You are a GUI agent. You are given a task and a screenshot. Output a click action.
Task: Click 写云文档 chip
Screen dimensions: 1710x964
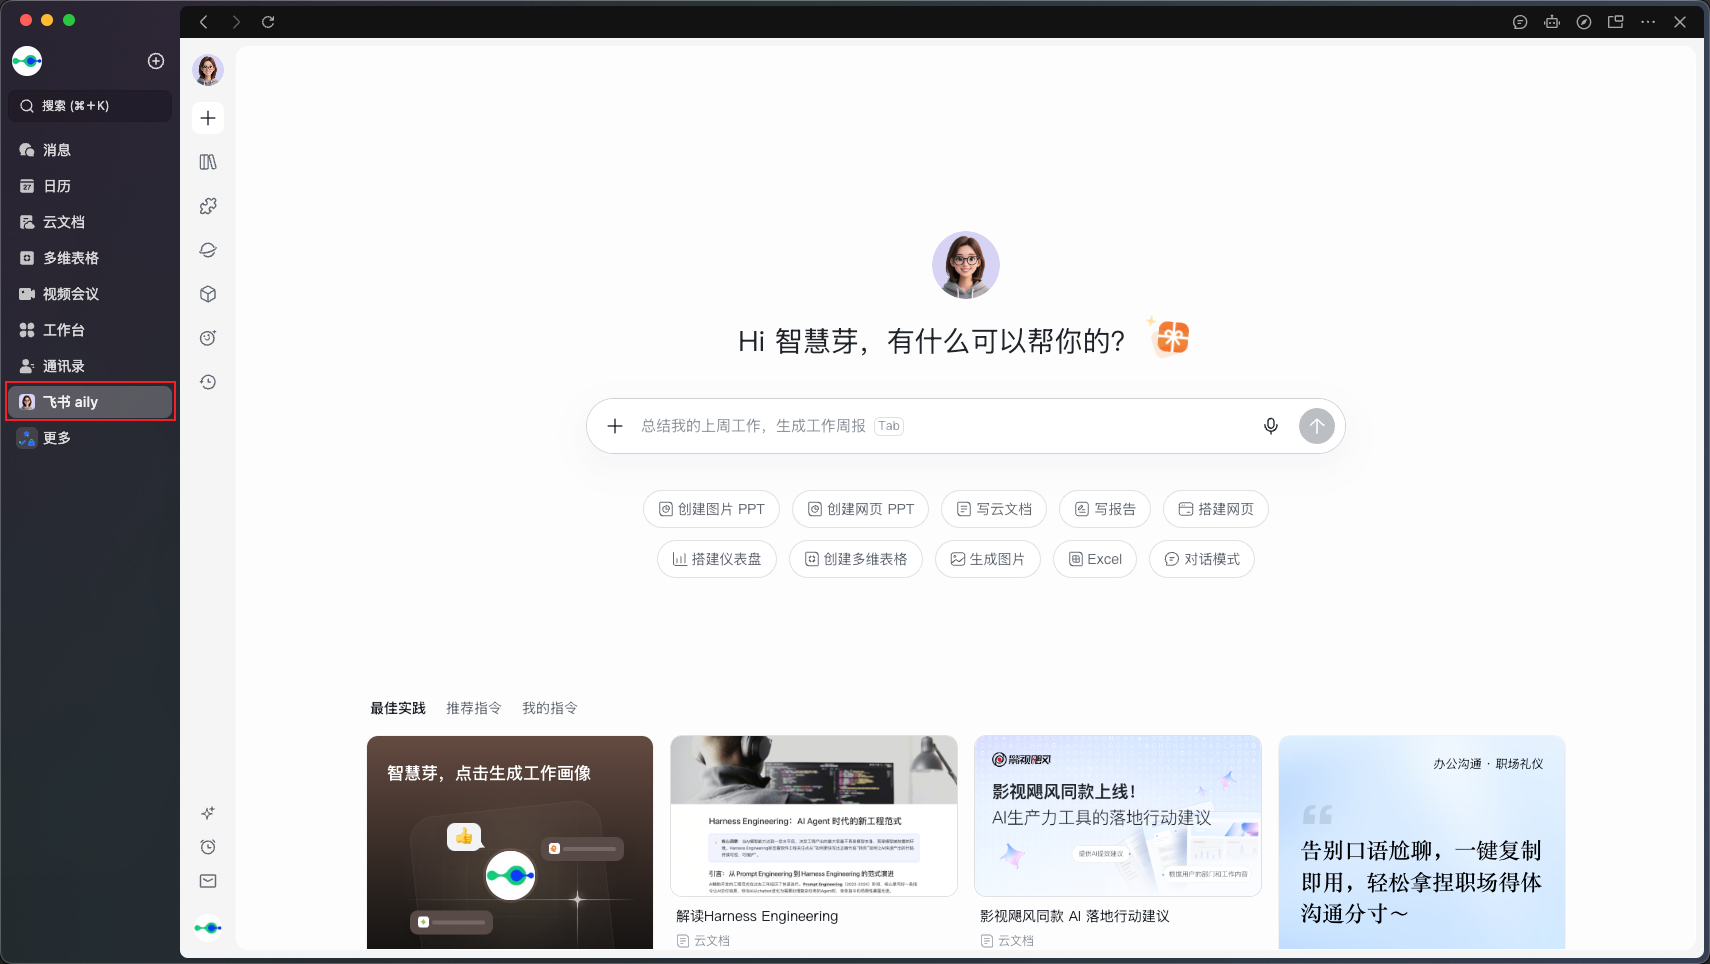(x=994, y=509)
